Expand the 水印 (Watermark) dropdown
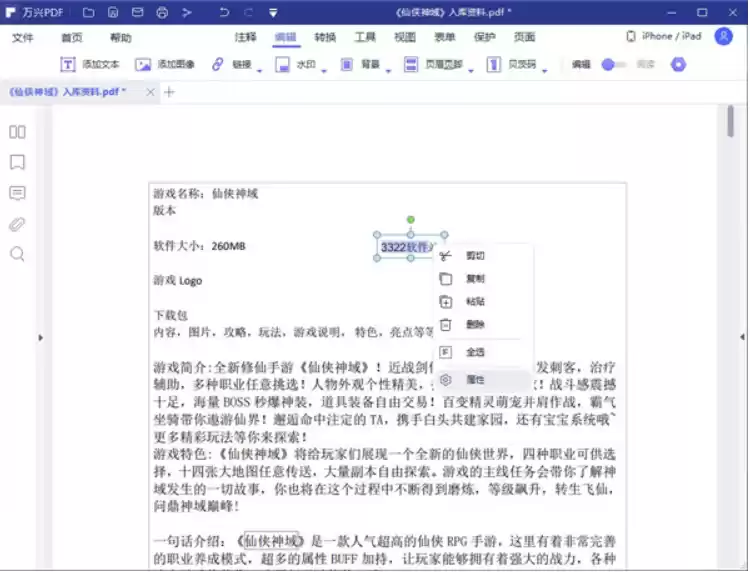The image size is (750, 572). [324, 69]
